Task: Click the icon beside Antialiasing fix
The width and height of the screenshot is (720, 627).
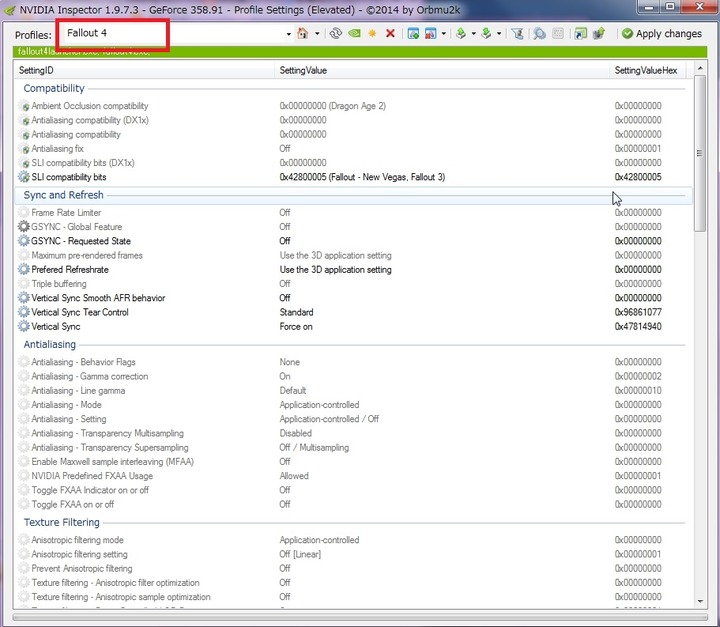Action: (23, 148)
